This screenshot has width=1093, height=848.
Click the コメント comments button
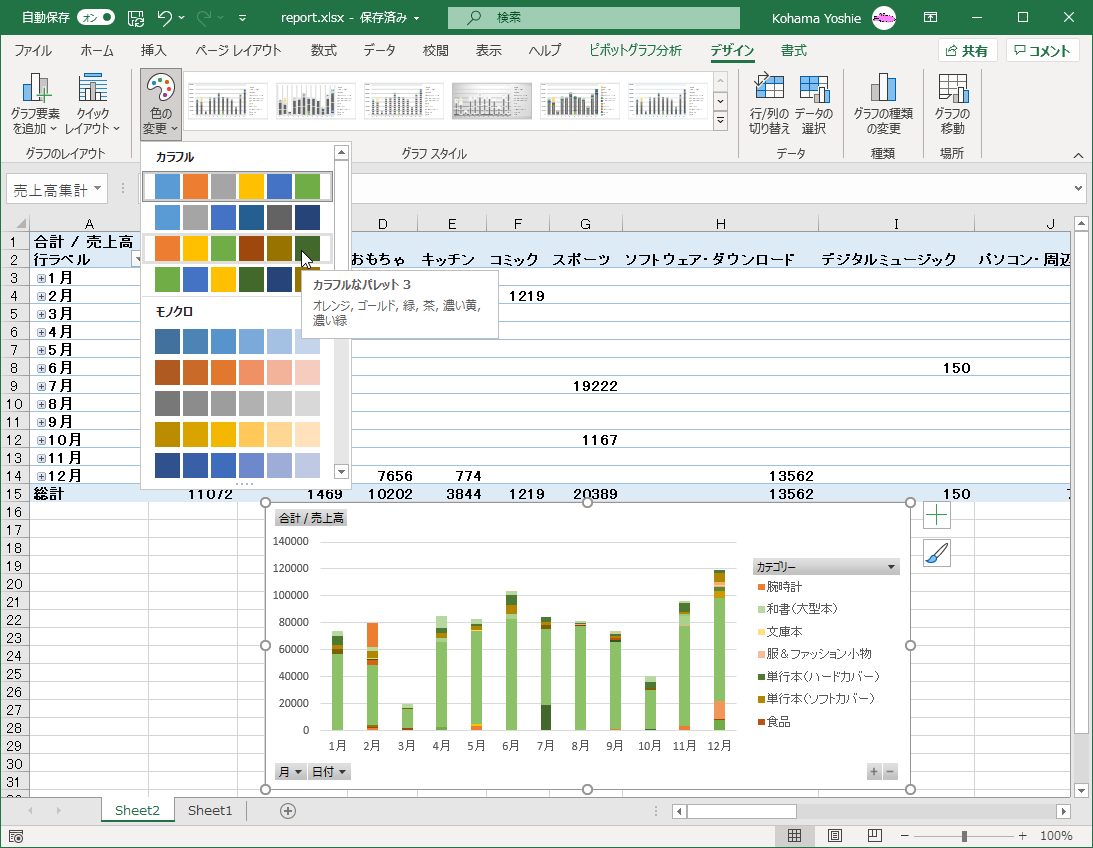pyautogui.click(x=1043, y=51)
